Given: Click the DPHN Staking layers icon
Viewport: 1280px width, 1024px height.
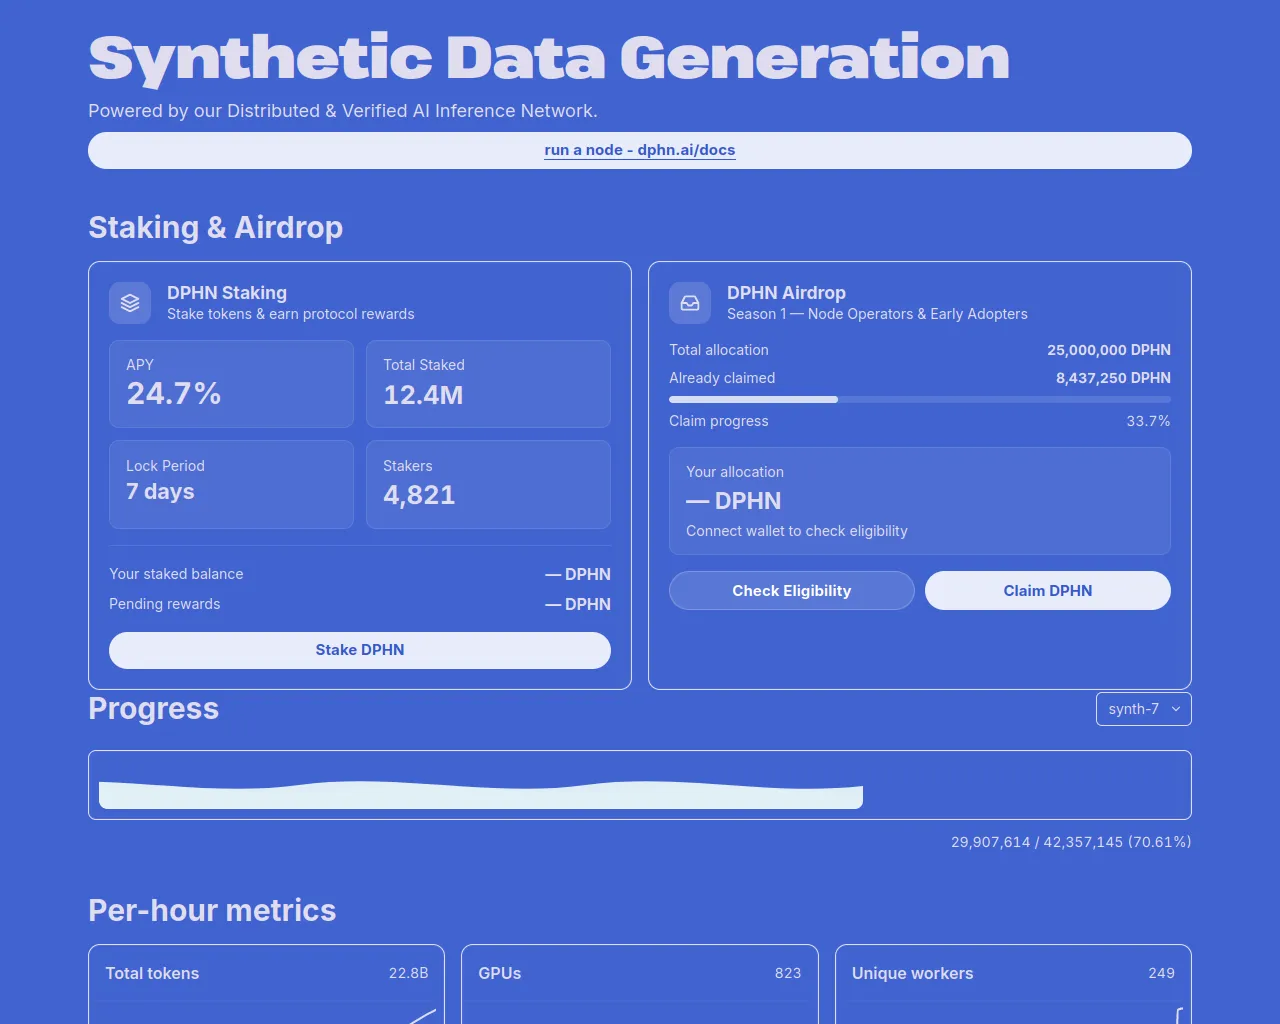Looking at the screenshot, I should (130, 303).
